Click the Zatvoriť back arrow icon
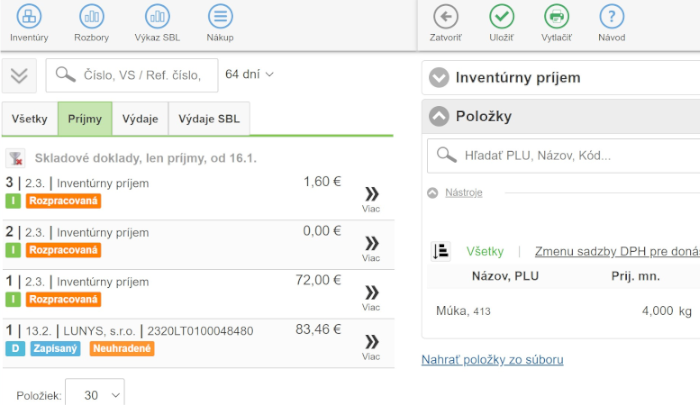 445,17
